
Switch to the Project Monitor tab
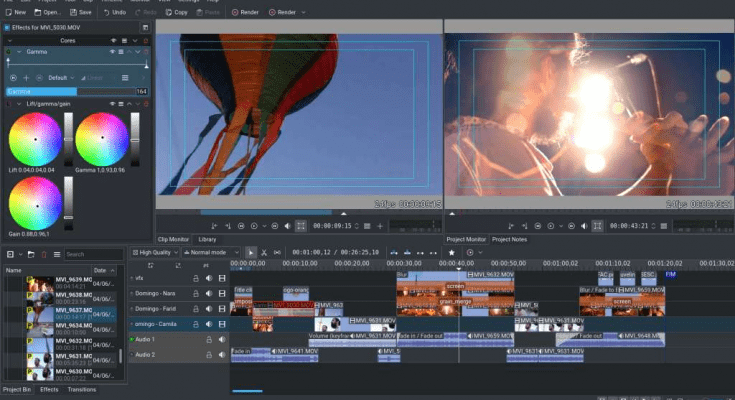tap(466, 239)
